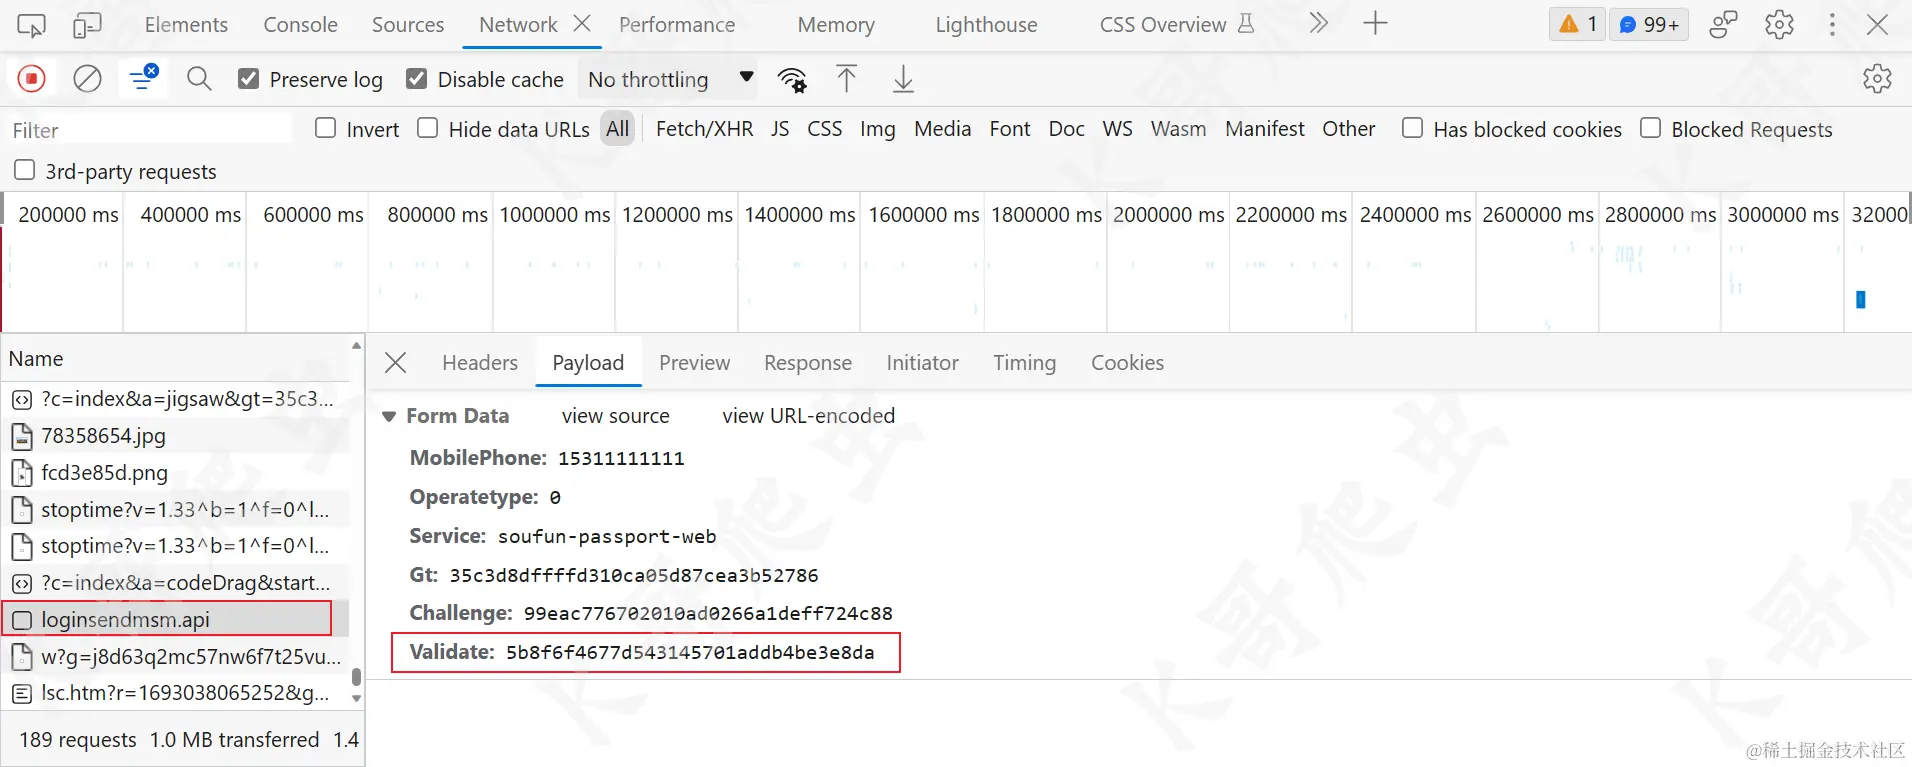
Task: Open the warnings counter badge
Action: (x=1577, y=24)
